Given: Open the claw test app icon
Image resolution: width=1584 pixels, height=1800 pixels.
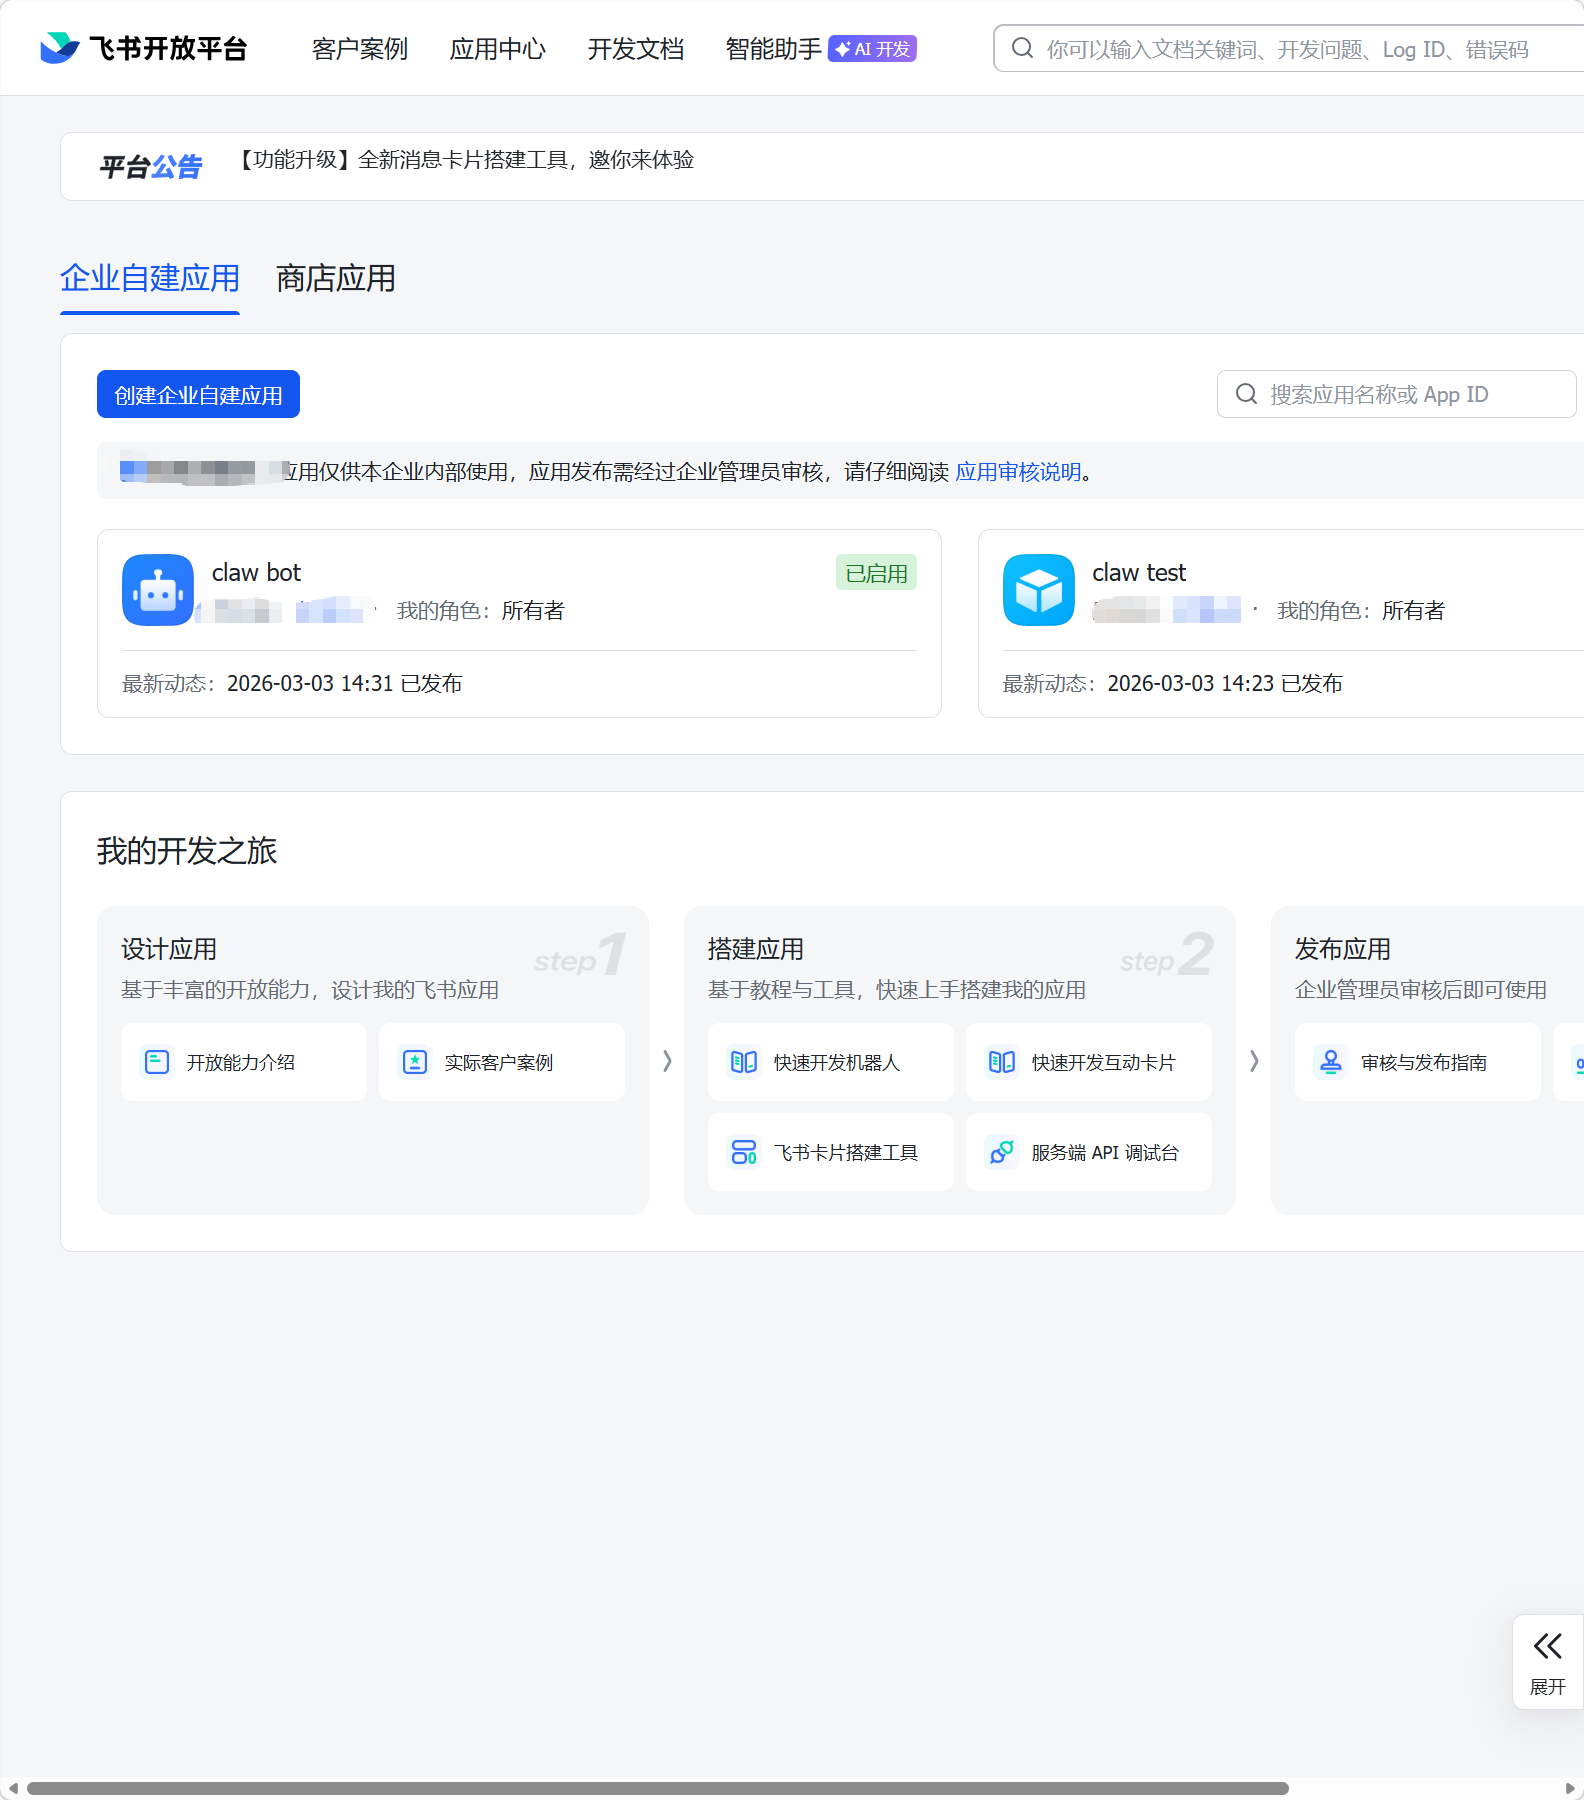Looking at the screenshot, I should pyautogui.click(x=1039, y=590).
